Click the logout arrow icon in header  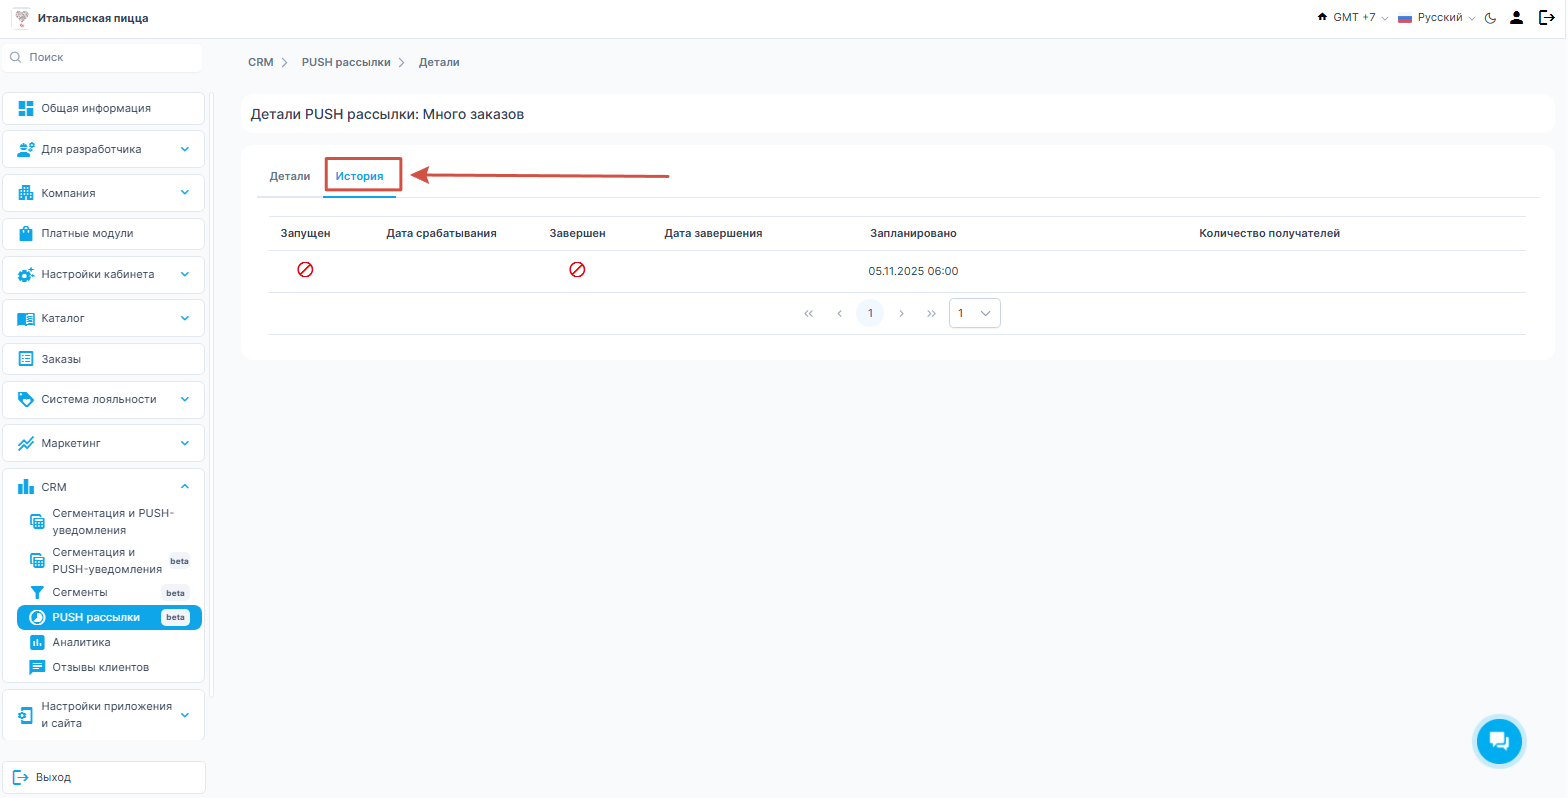coord(1546,18)
